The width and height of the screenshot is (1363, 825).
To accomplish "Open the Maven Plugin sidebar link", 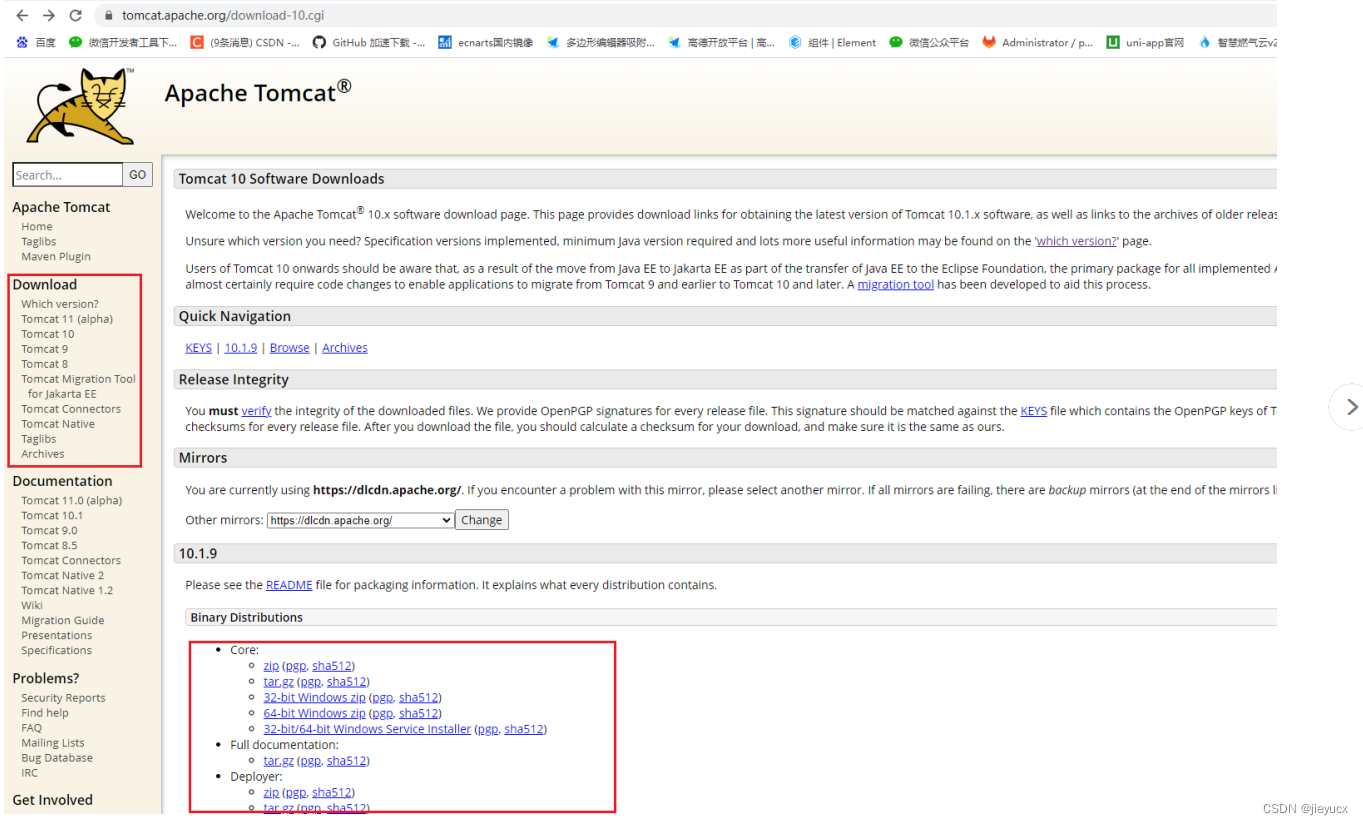I will coord(56,257).
